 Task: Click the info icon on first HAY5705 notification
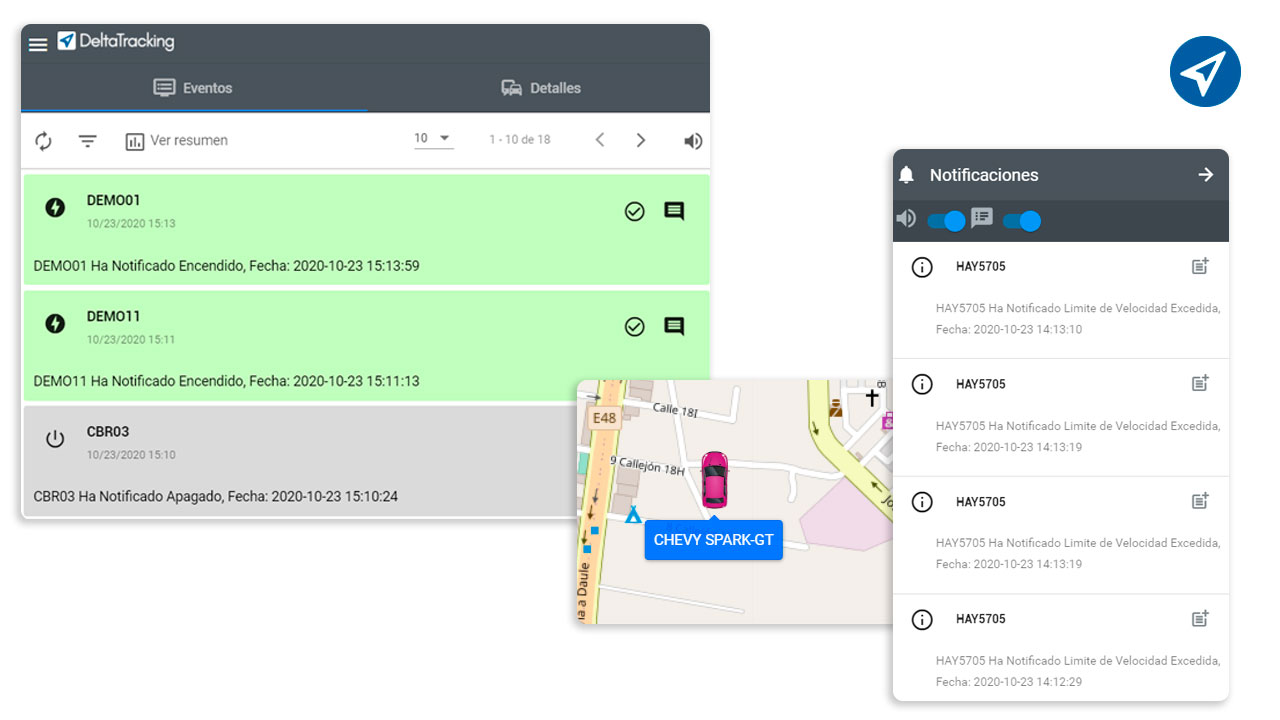tap(921, 266)
